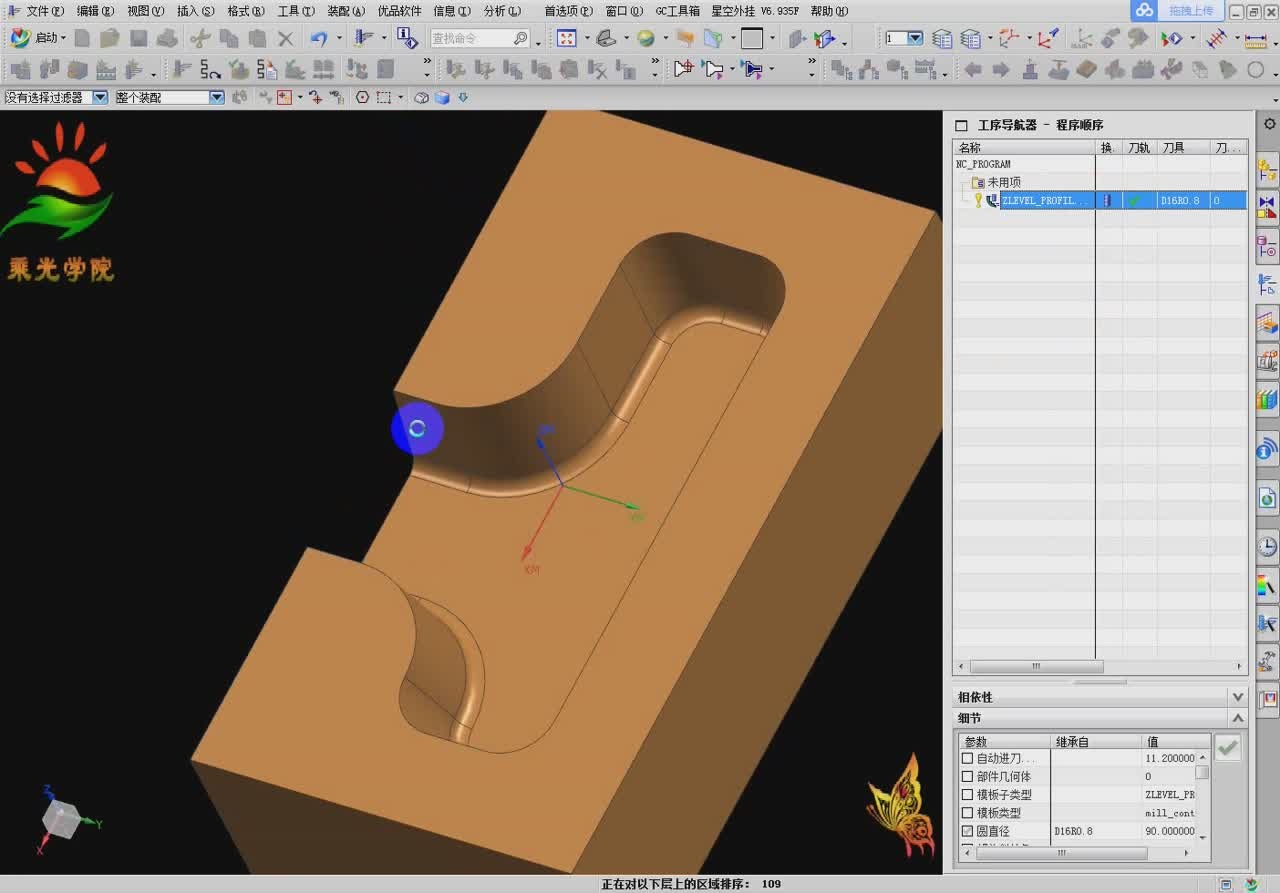The height and width of the screenshot is (893, 1280).
Task: Toggle the 模板类型 parameter checkbox
Action: [967, 813]
